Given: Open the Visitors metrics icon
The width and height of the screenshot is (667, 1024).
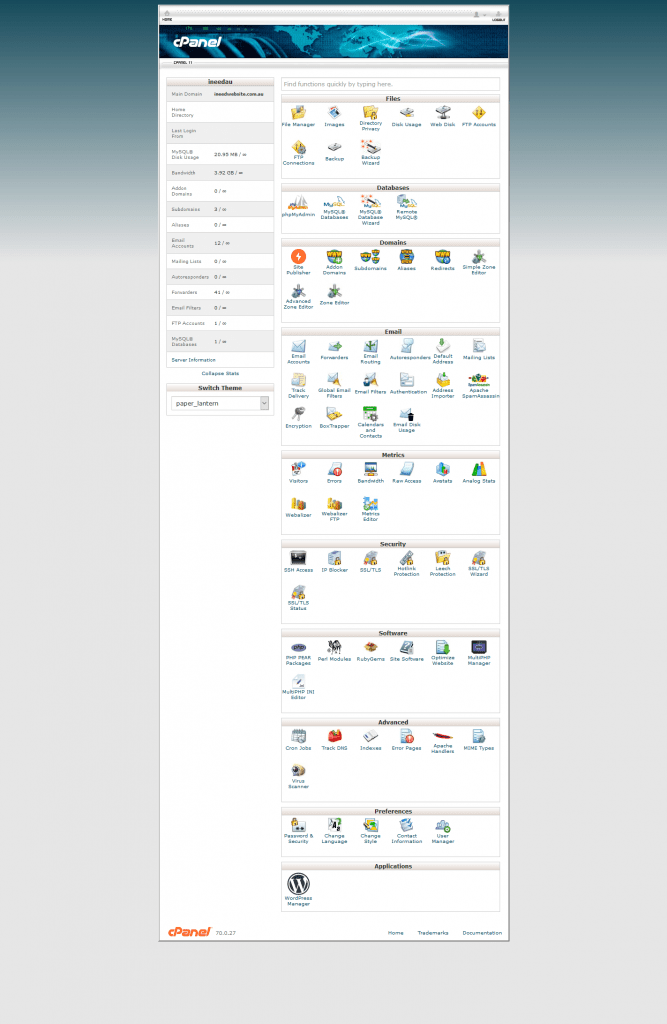Looking at the screenshot, I should click(x=298, y=470).
